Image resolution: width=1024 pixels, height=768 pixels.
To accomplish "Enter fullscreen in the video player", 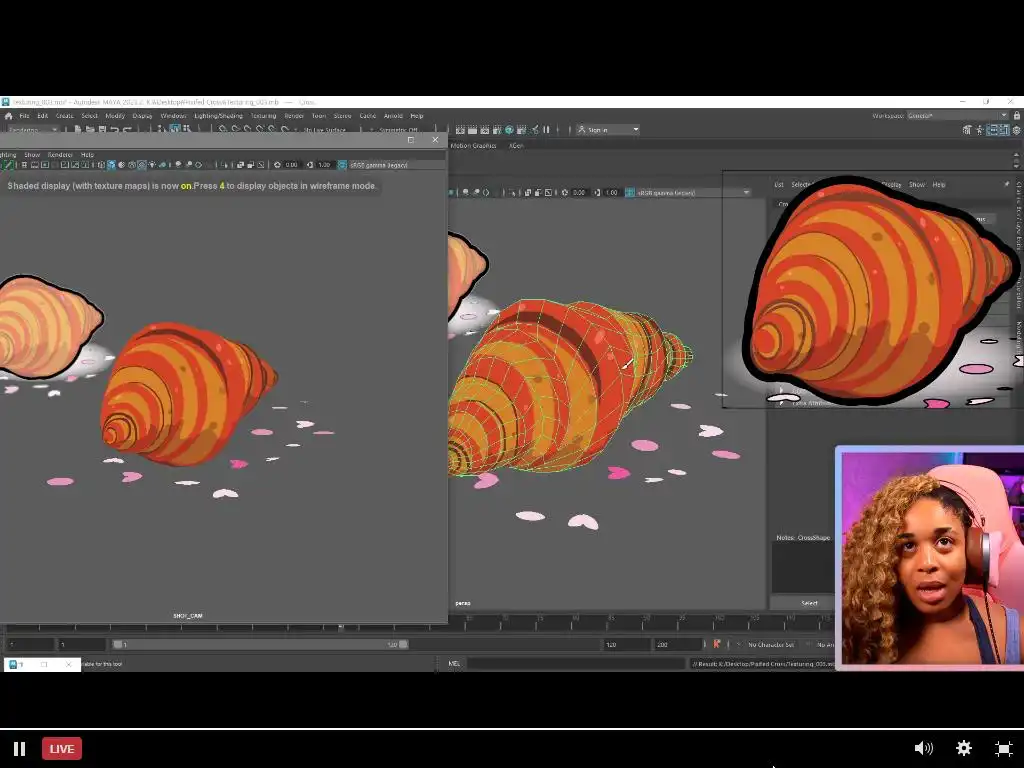I will click(x=1004, y=748).
